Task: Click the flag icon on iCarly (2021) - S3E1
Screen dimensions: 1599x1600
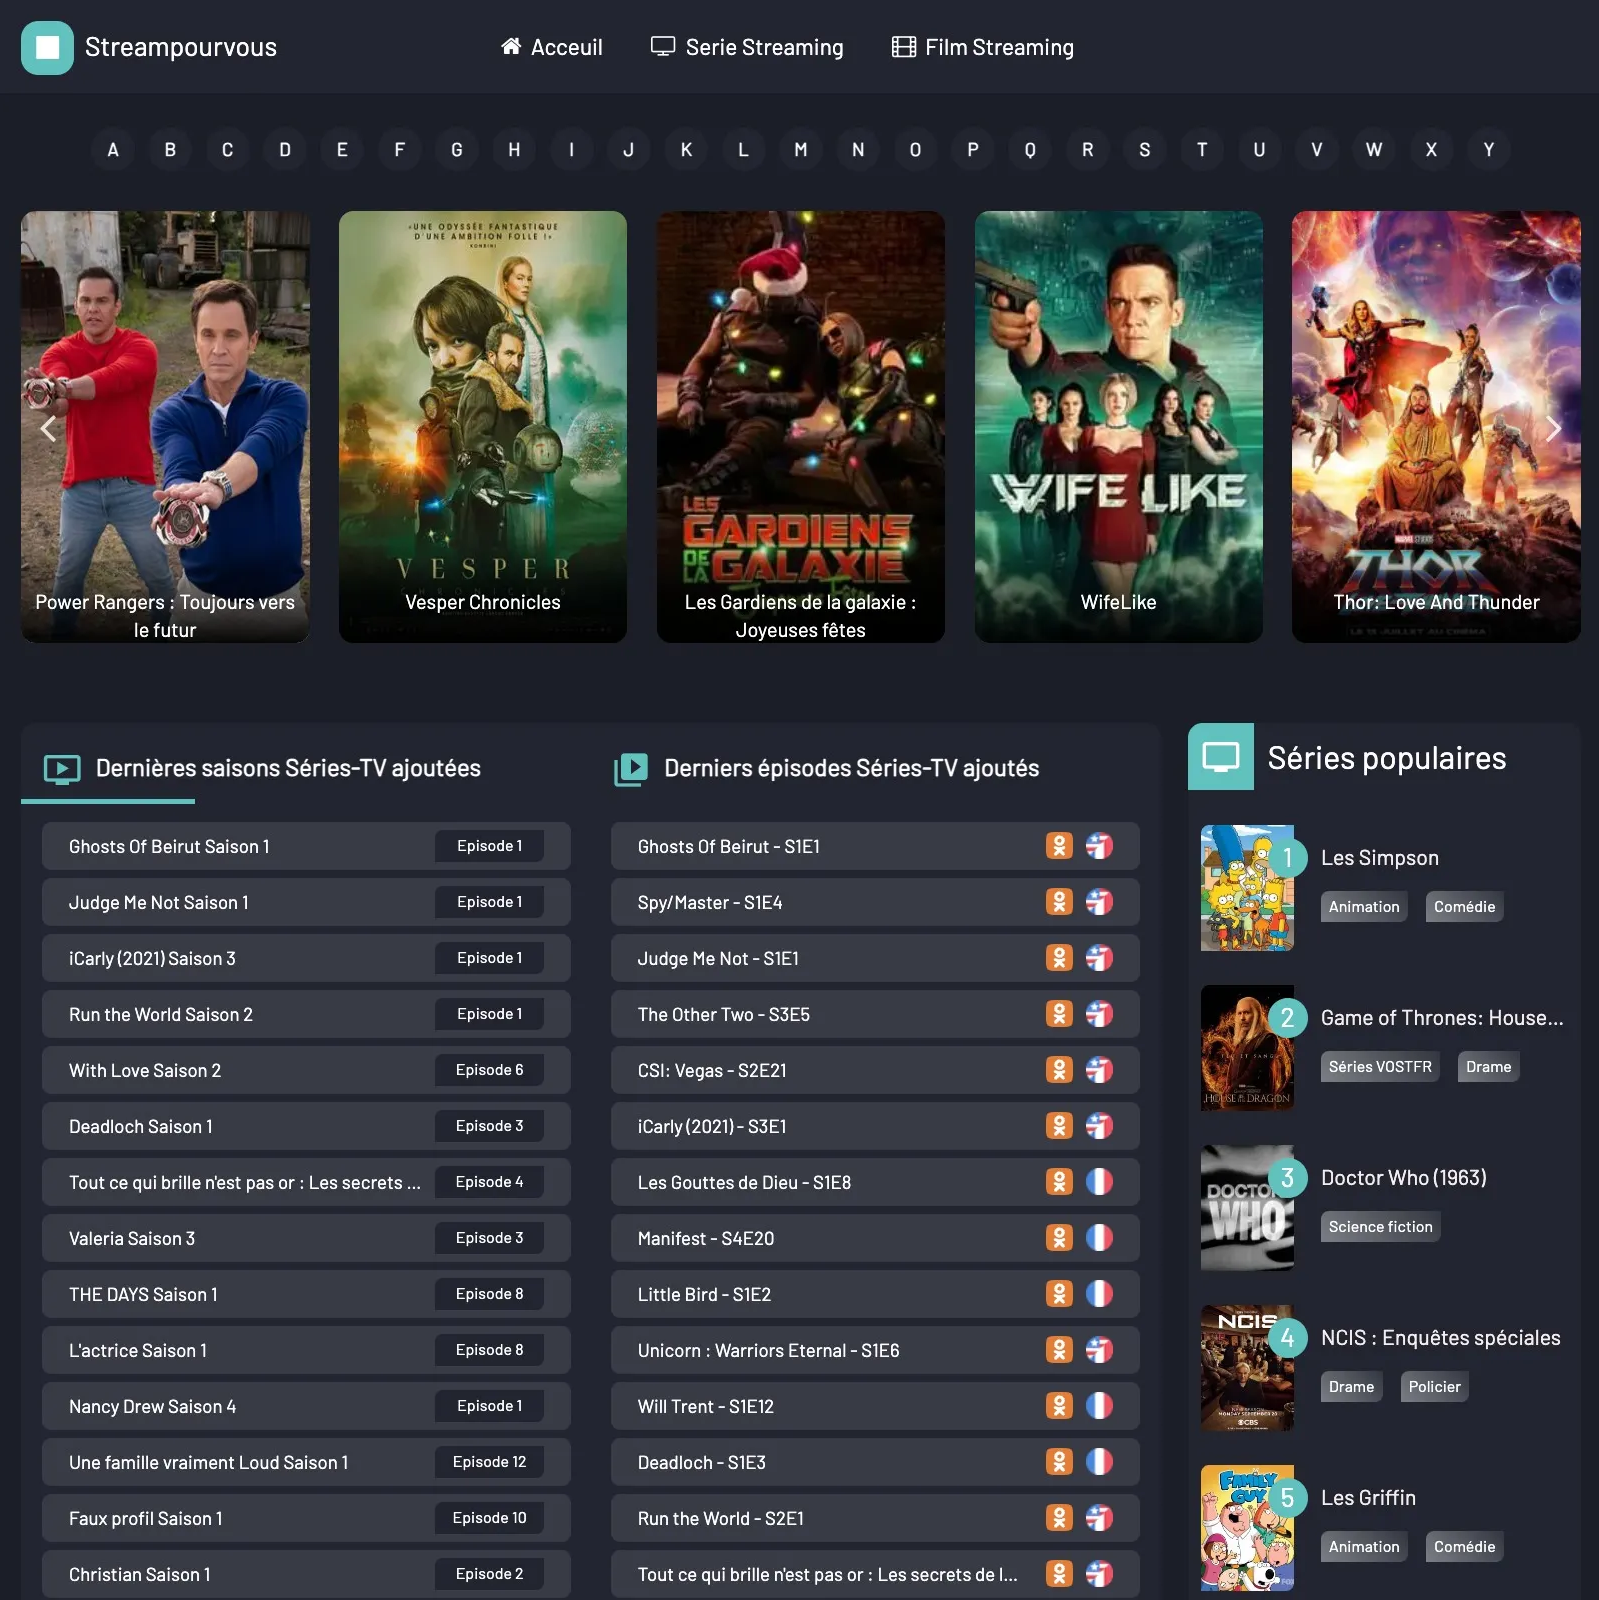Action: (1099, 1126)
